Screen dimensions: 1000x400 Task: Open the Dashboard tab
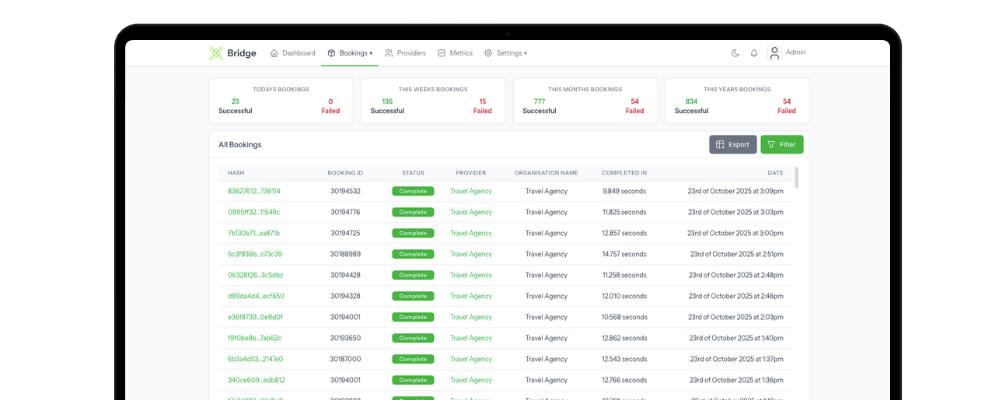point(293,53)
